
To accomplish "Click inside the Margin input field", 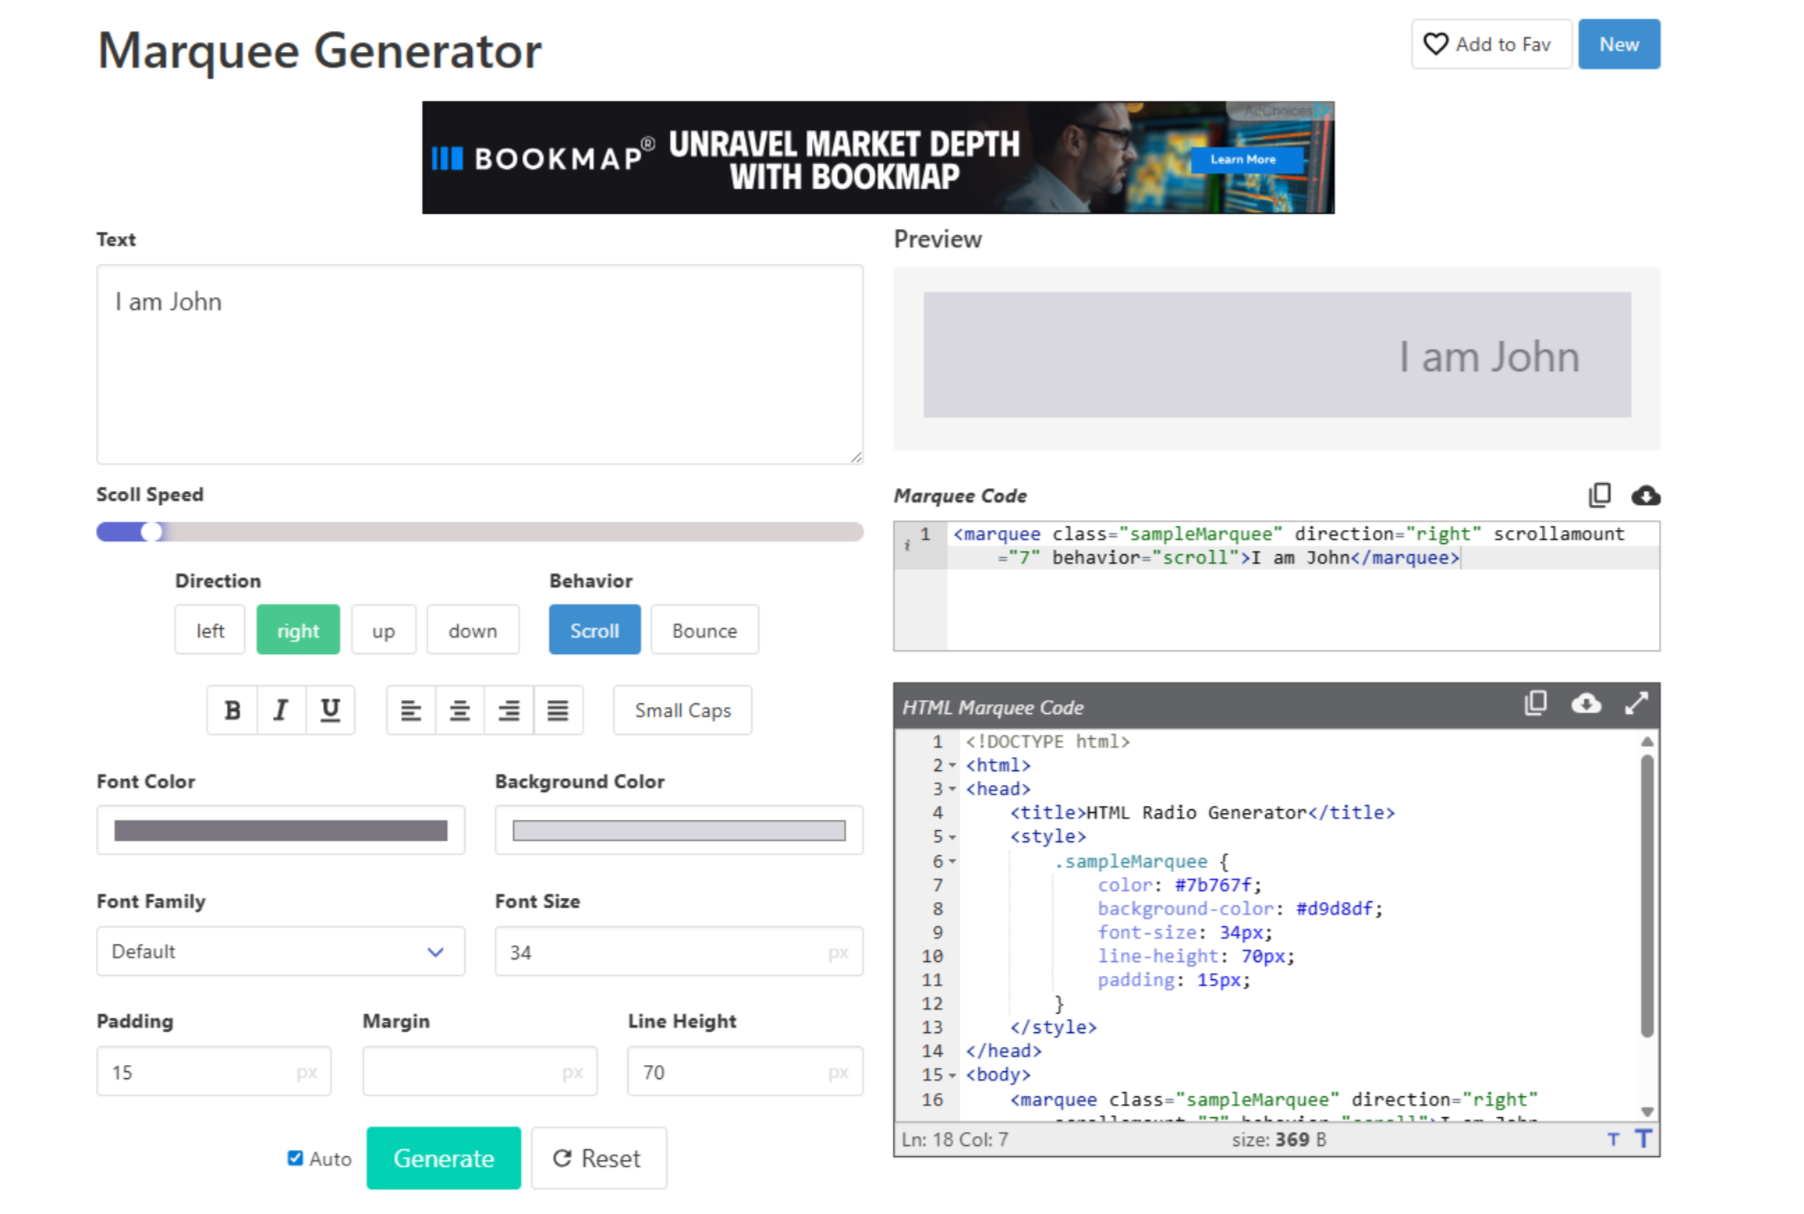I will pos(479,1071).
